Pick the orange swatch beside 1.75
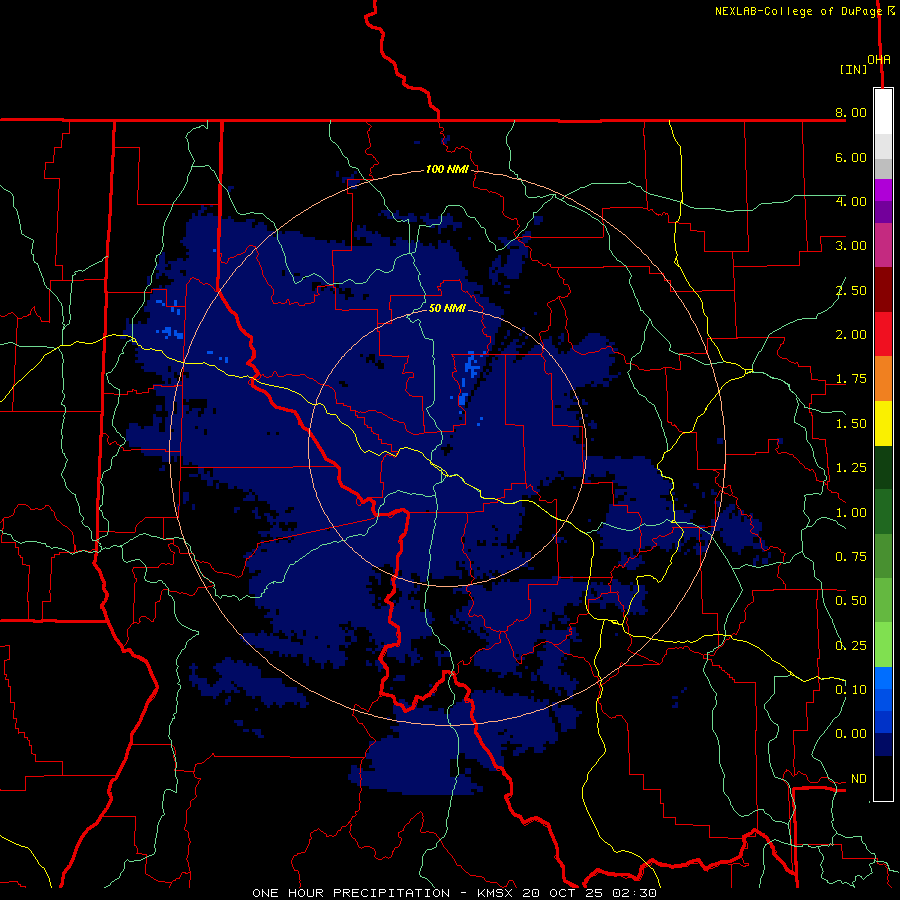Screen dimensions: 900x900 pyautogui.click(x=883, y=379)
